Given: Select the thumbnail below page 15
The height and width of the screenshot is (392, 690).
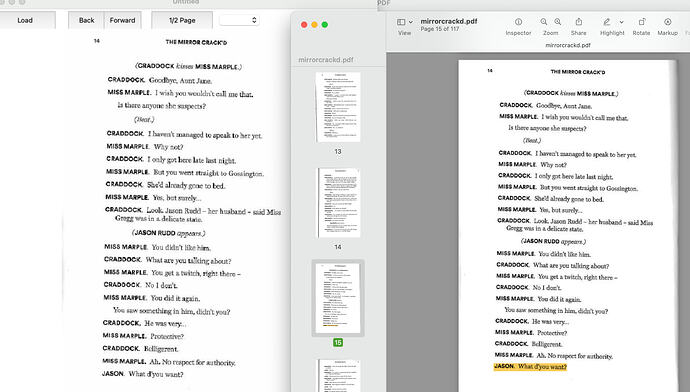Looking at the screenshot, I should 339,375.
